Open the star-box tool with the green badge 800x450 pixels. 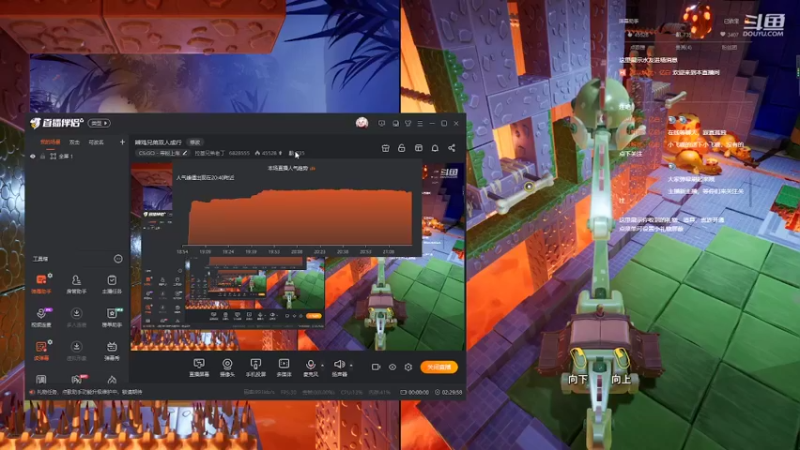click(112, 317)
